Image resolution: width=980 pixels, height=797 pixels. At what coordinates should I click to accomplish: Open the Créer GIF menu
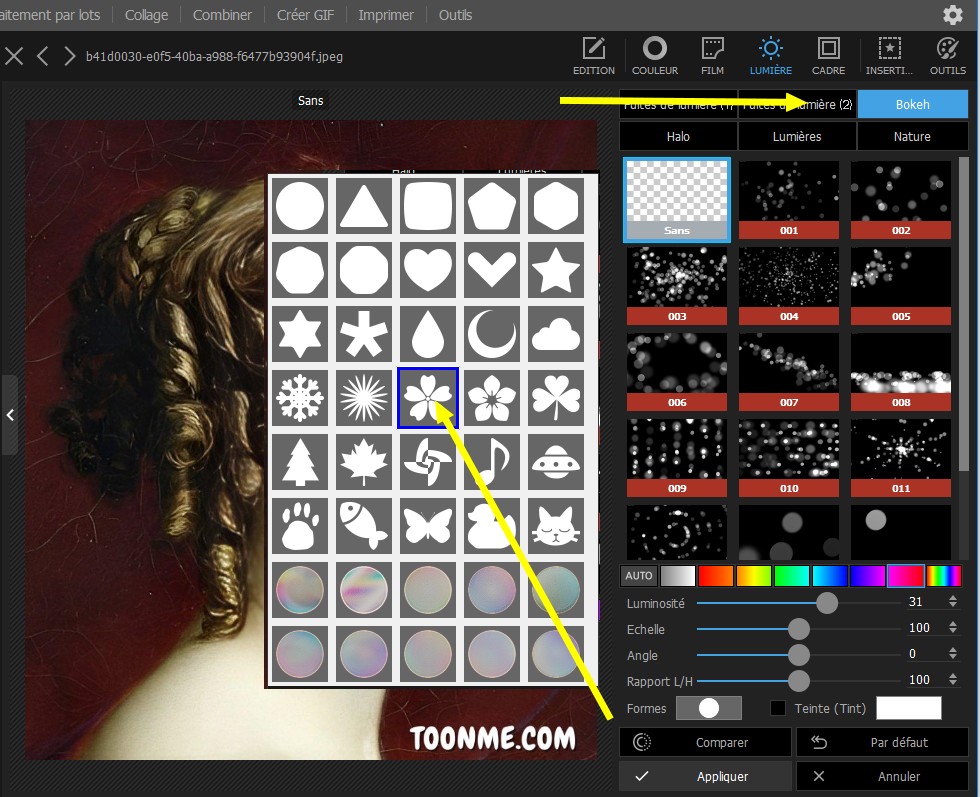tap(305, 15)
